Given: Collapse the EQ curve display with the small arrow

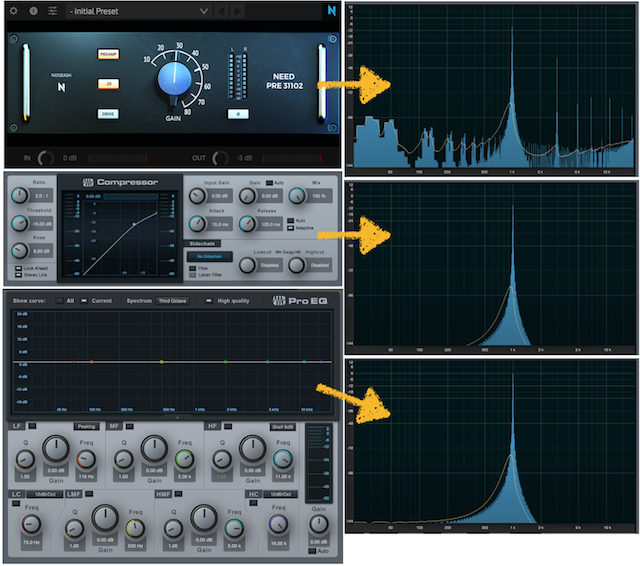Looking at the screenshot, I should 177,417.
